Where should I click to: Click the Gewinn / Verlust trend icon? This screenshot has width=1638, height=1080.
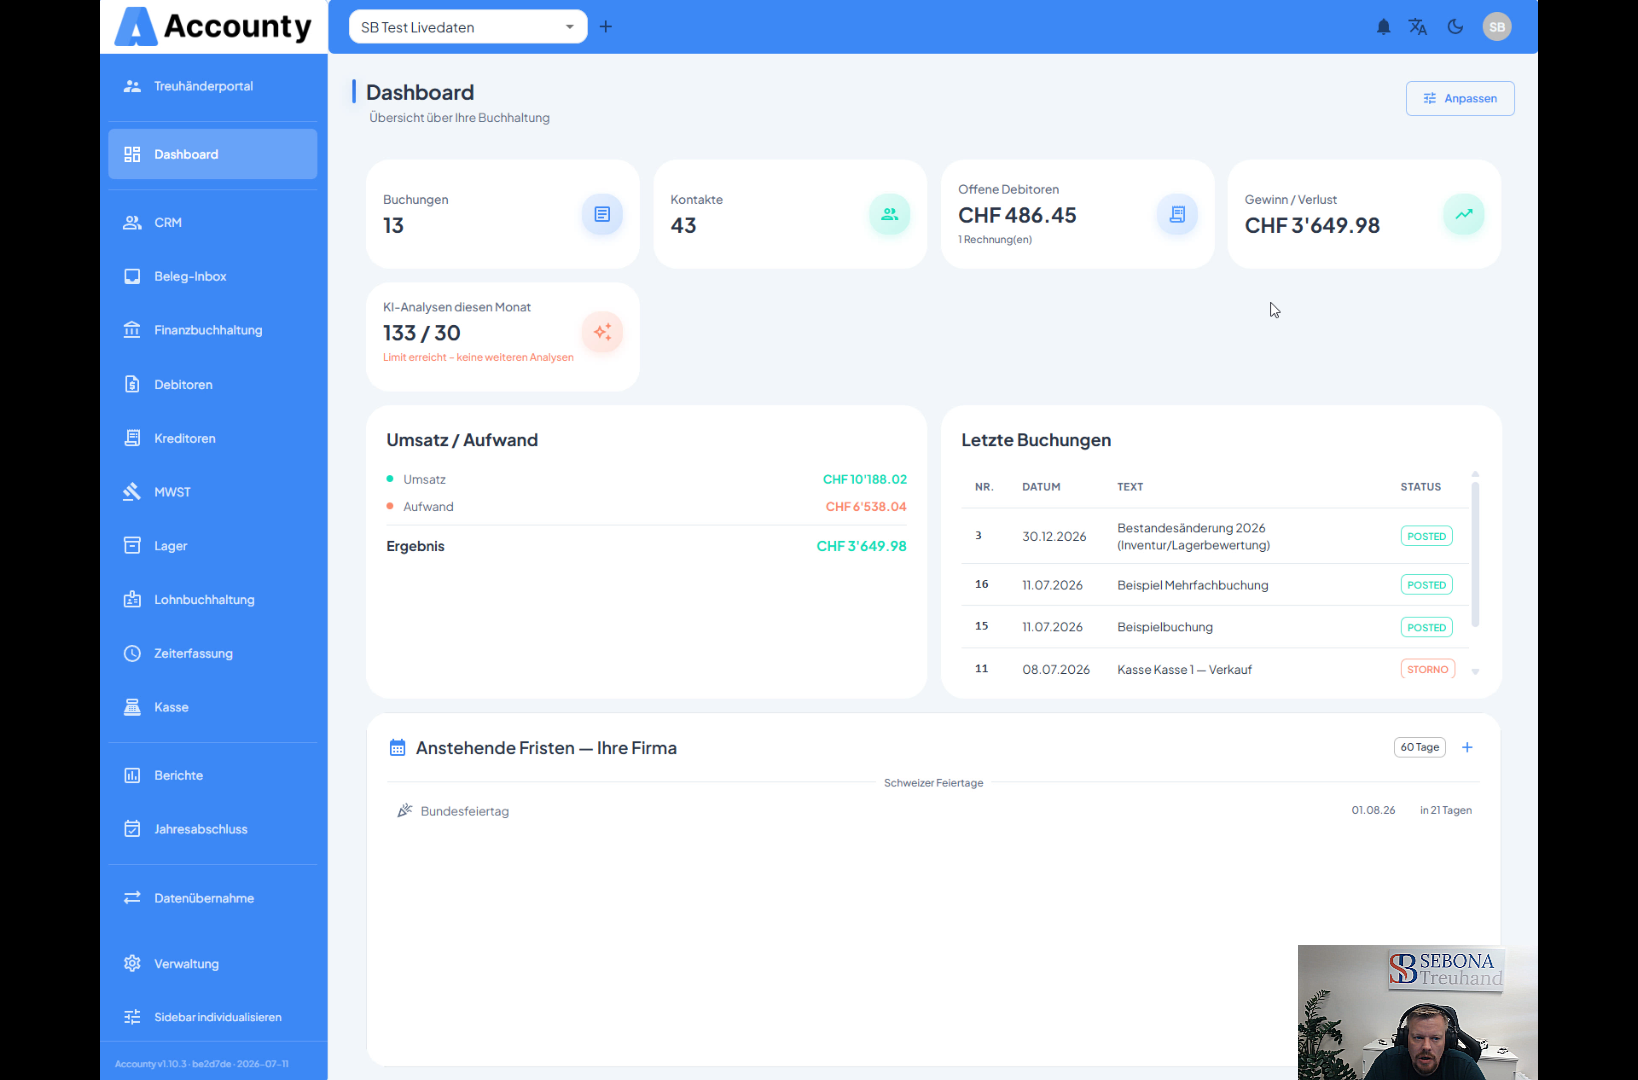pos(1464,214)
